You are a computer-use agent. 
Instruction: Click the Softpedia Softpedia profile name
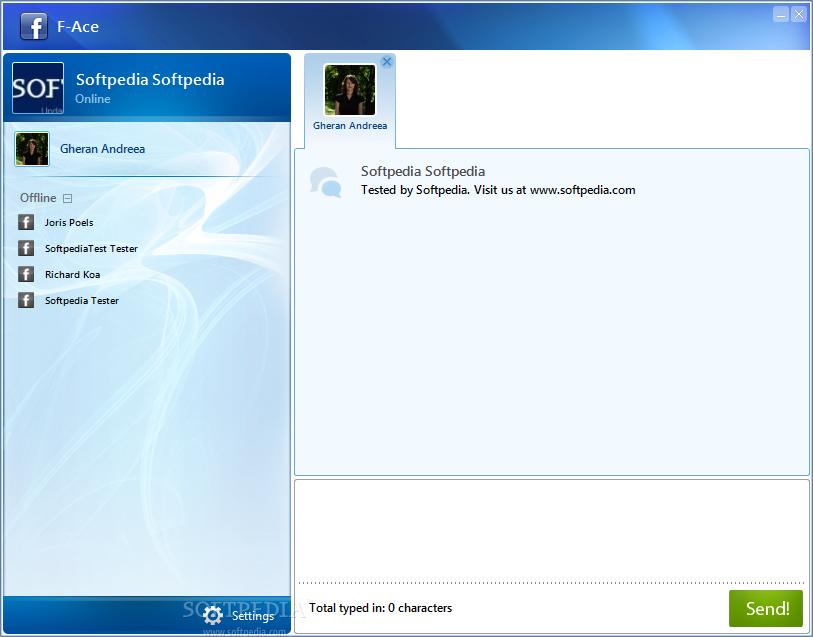tap(150, 79)
